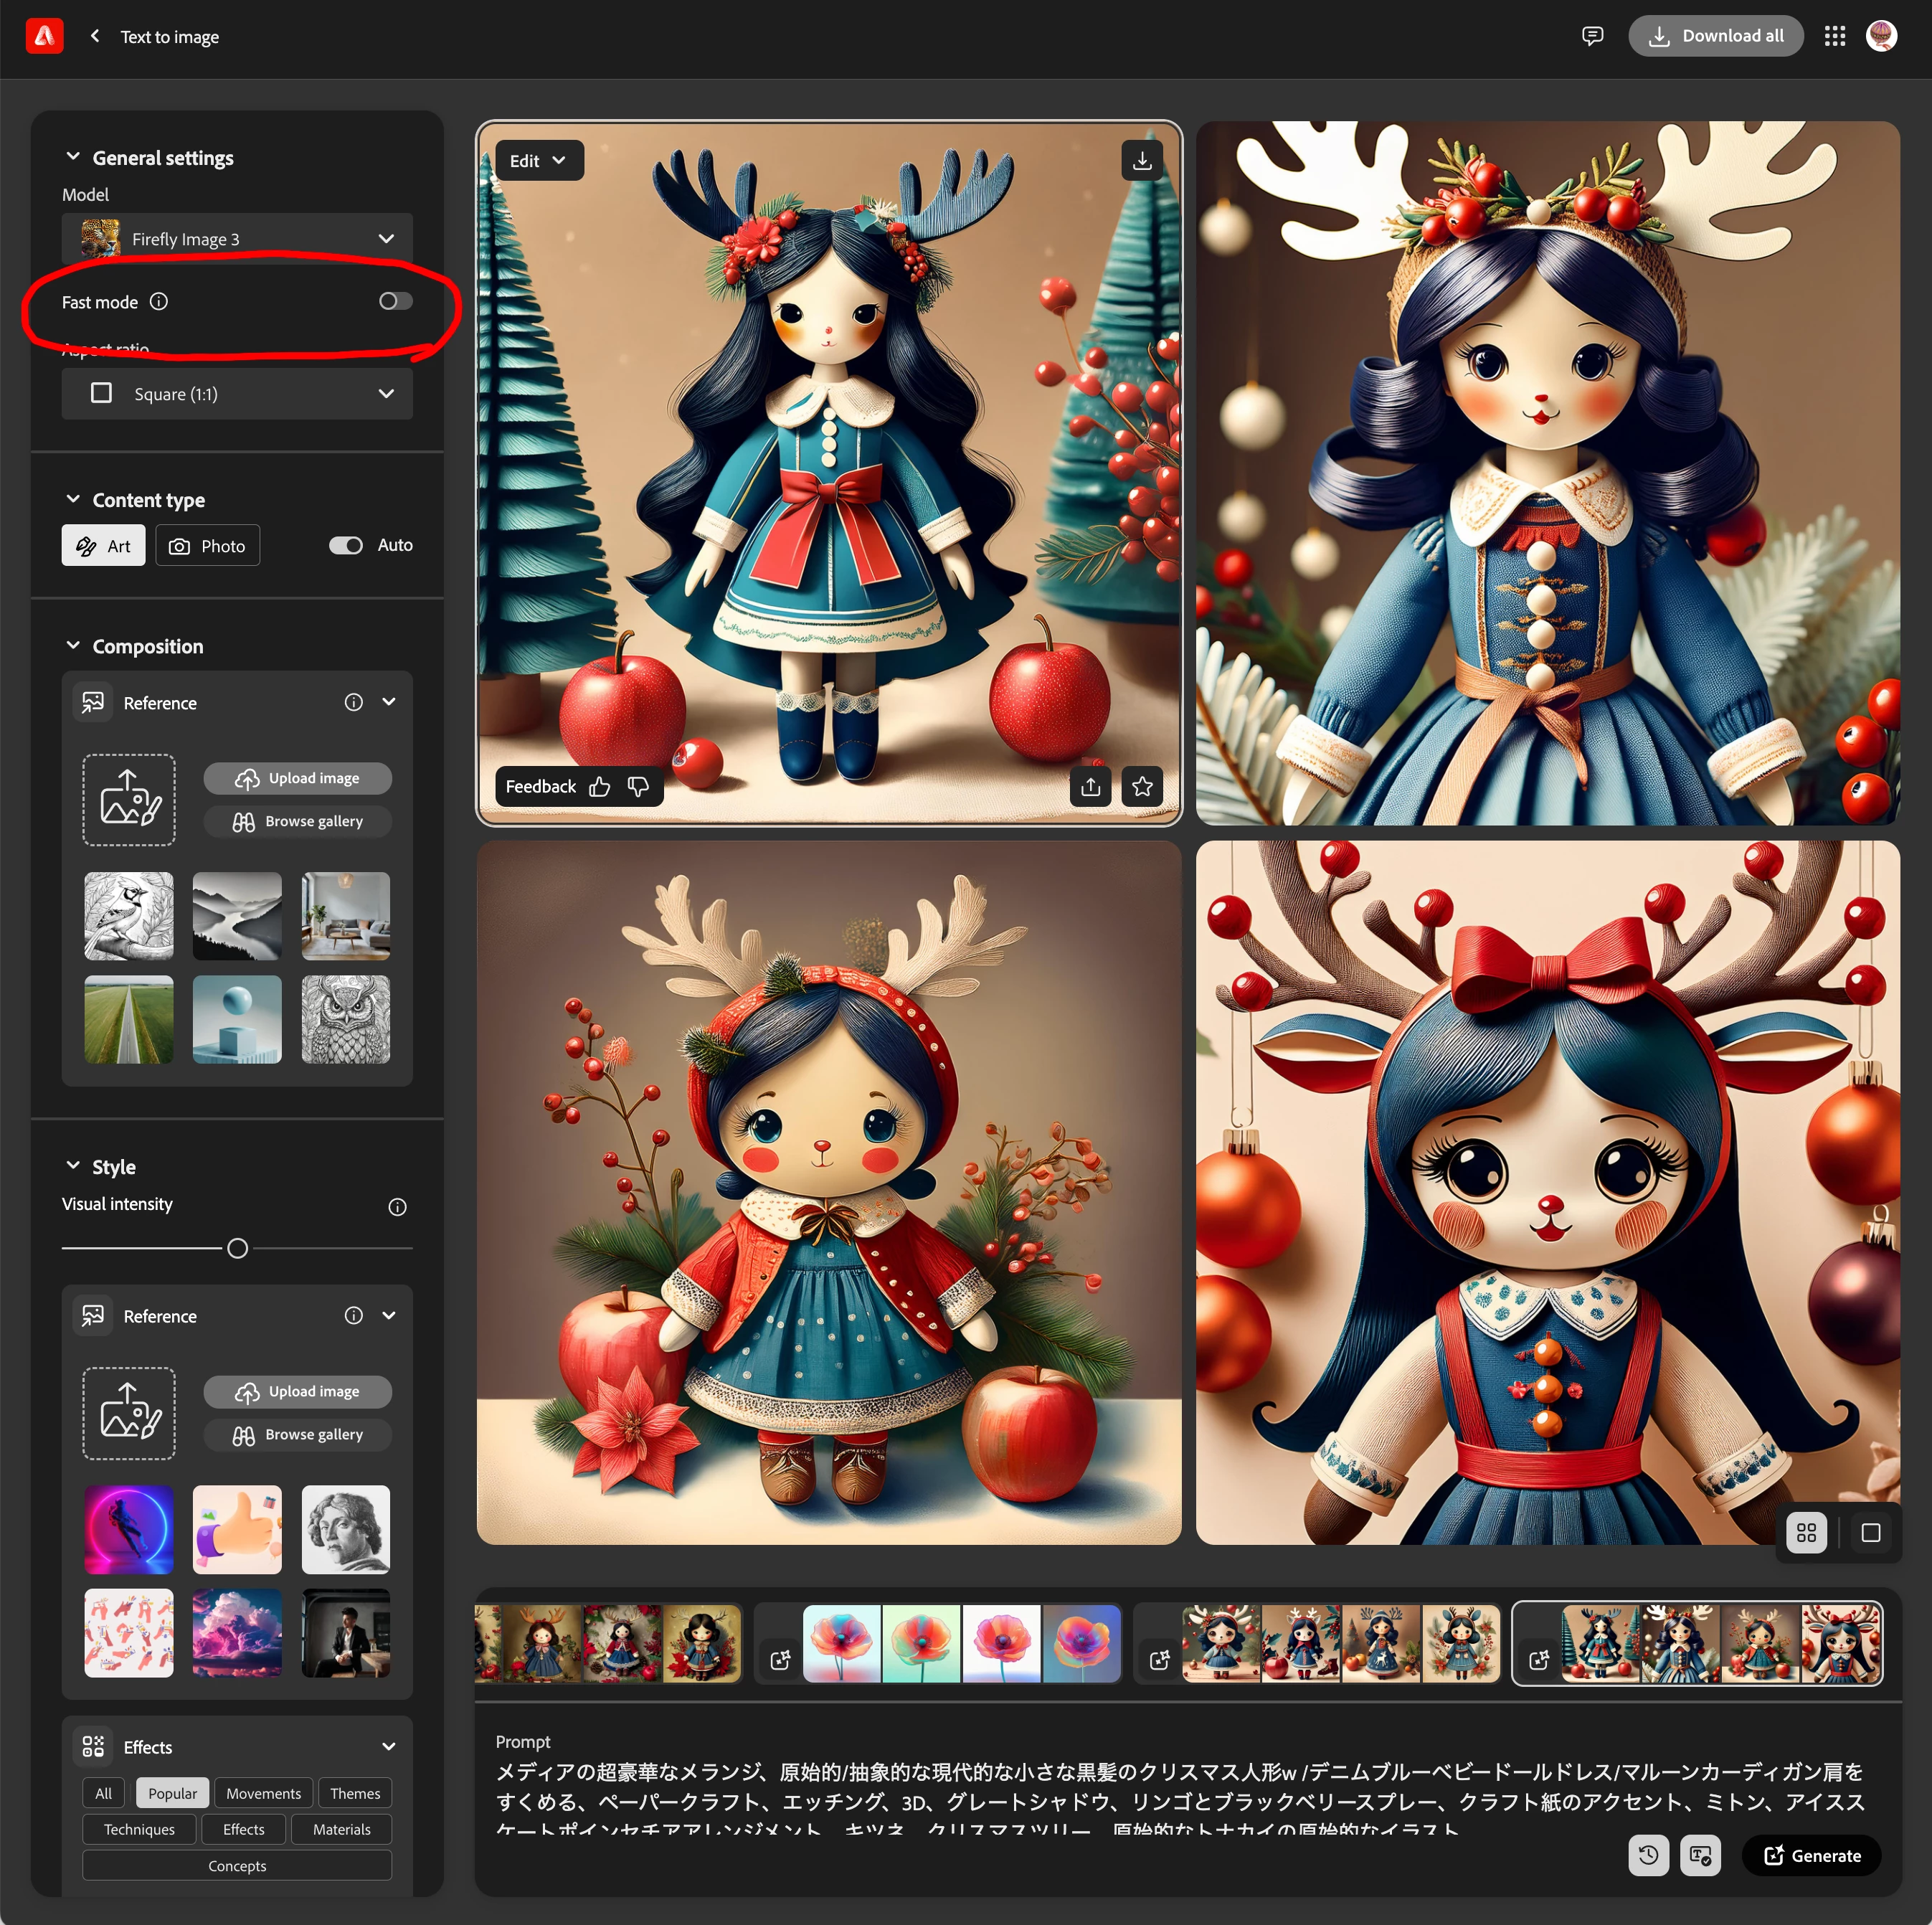This screenshot has width=1932, height=1925.
Task: Click the Download all button
Action: tap(1715, 36)
